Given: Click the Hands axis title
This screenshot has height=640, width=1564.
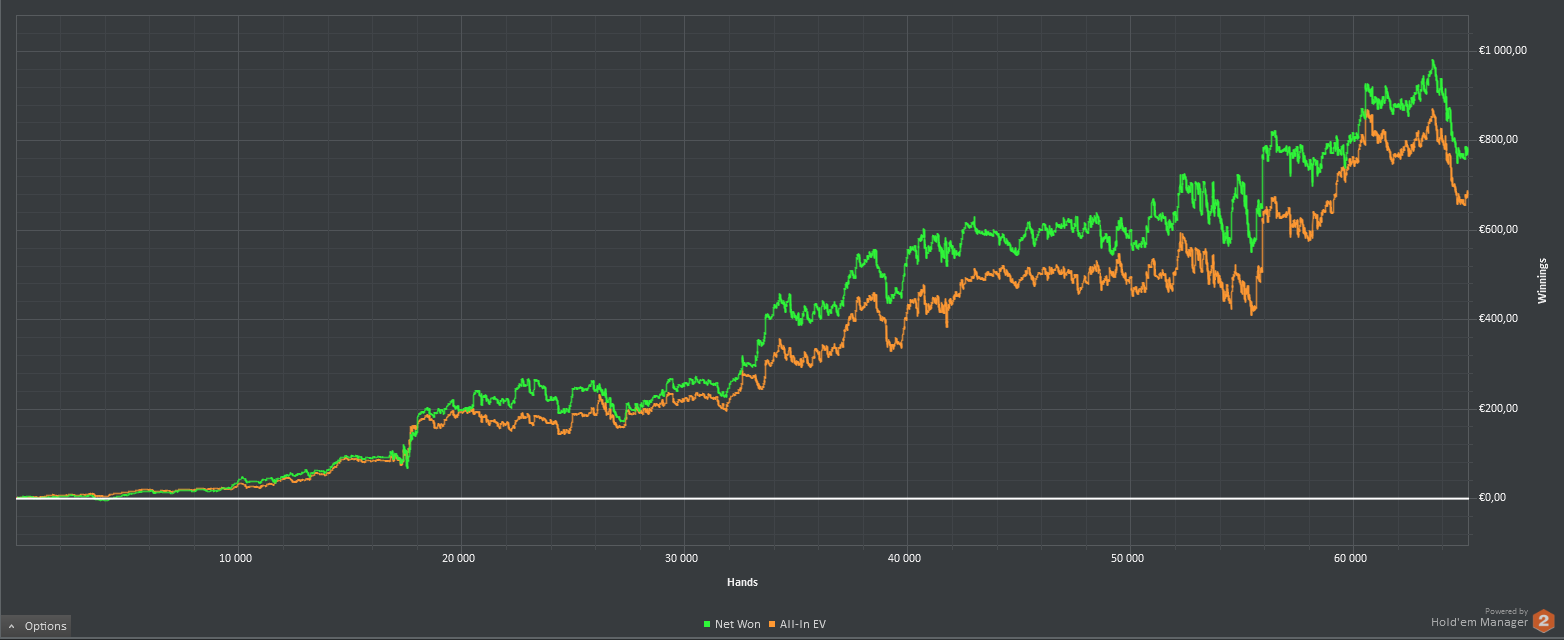Looking at the screenshot, I should (x=741, y=582).
